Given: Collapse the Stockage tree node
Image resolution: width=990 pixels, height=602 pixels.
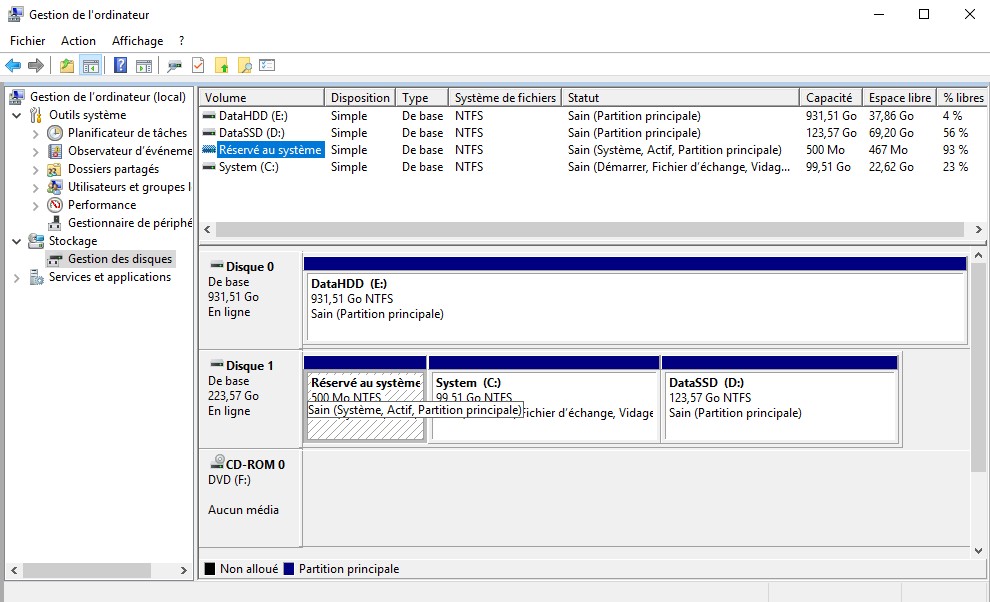Looking at the screenshot, I should 17,241.
